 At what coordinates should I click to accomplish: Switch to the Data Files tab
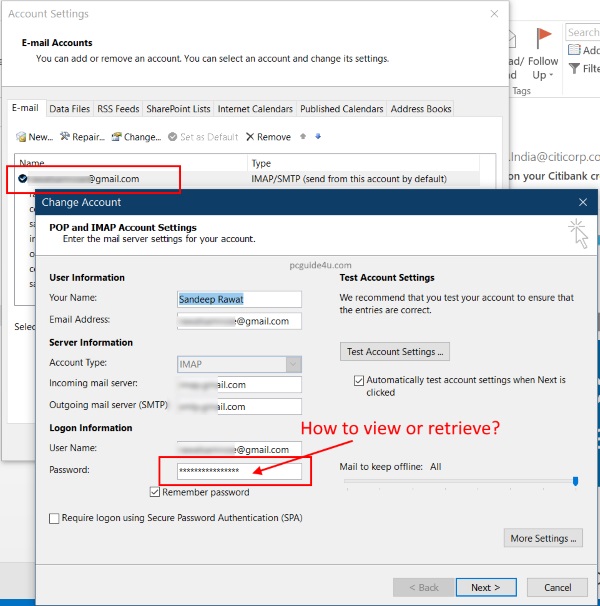pos(70,109)
